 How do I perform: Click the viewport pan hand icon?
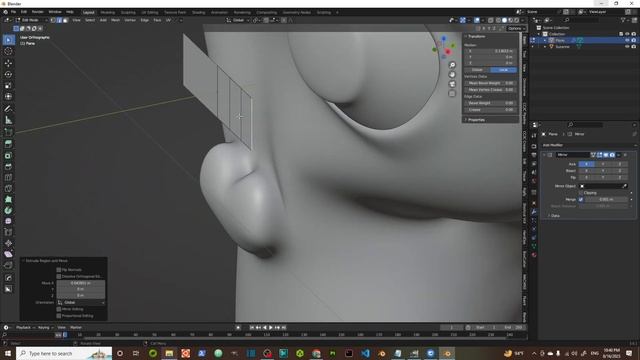point(452,75)
